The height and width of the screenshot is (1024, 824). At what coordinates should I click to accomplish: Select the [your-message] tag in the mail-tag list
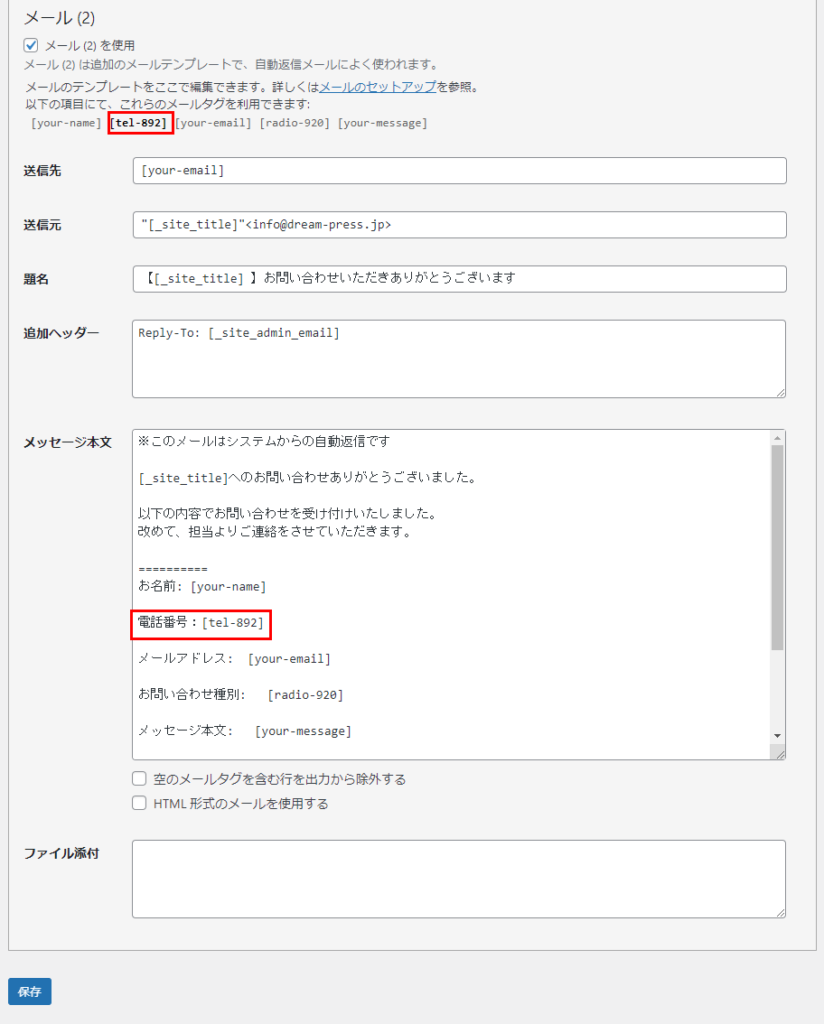pos(382,123)
